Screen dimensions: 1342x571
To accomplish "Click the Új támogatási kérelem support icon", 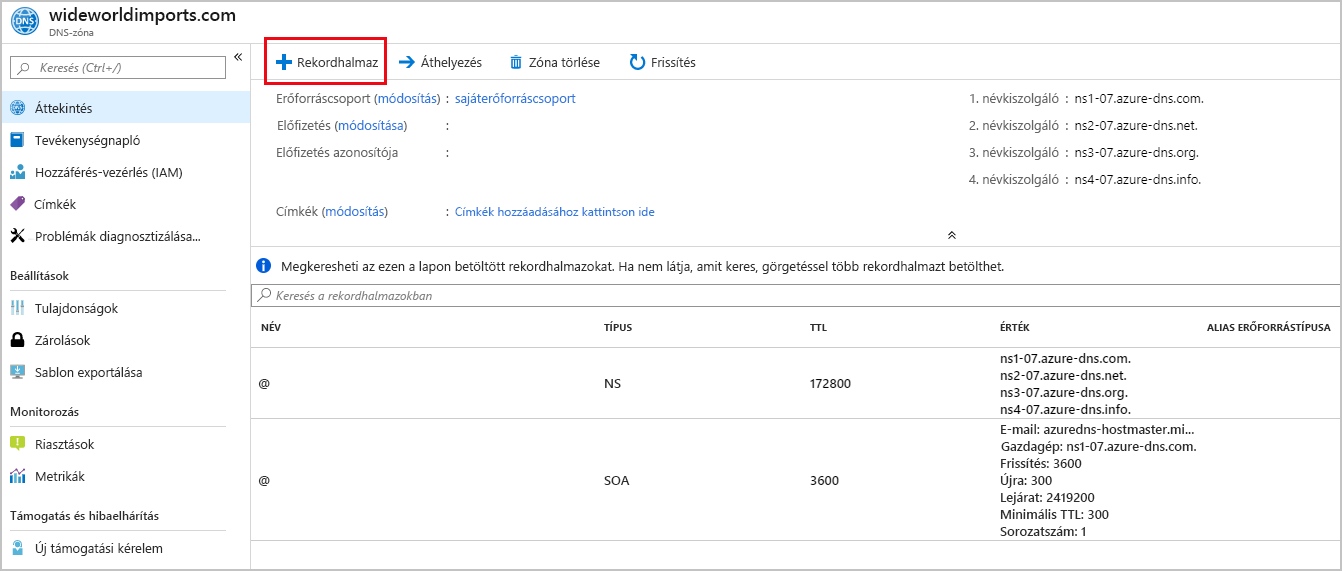I will (x=17, y=548).
